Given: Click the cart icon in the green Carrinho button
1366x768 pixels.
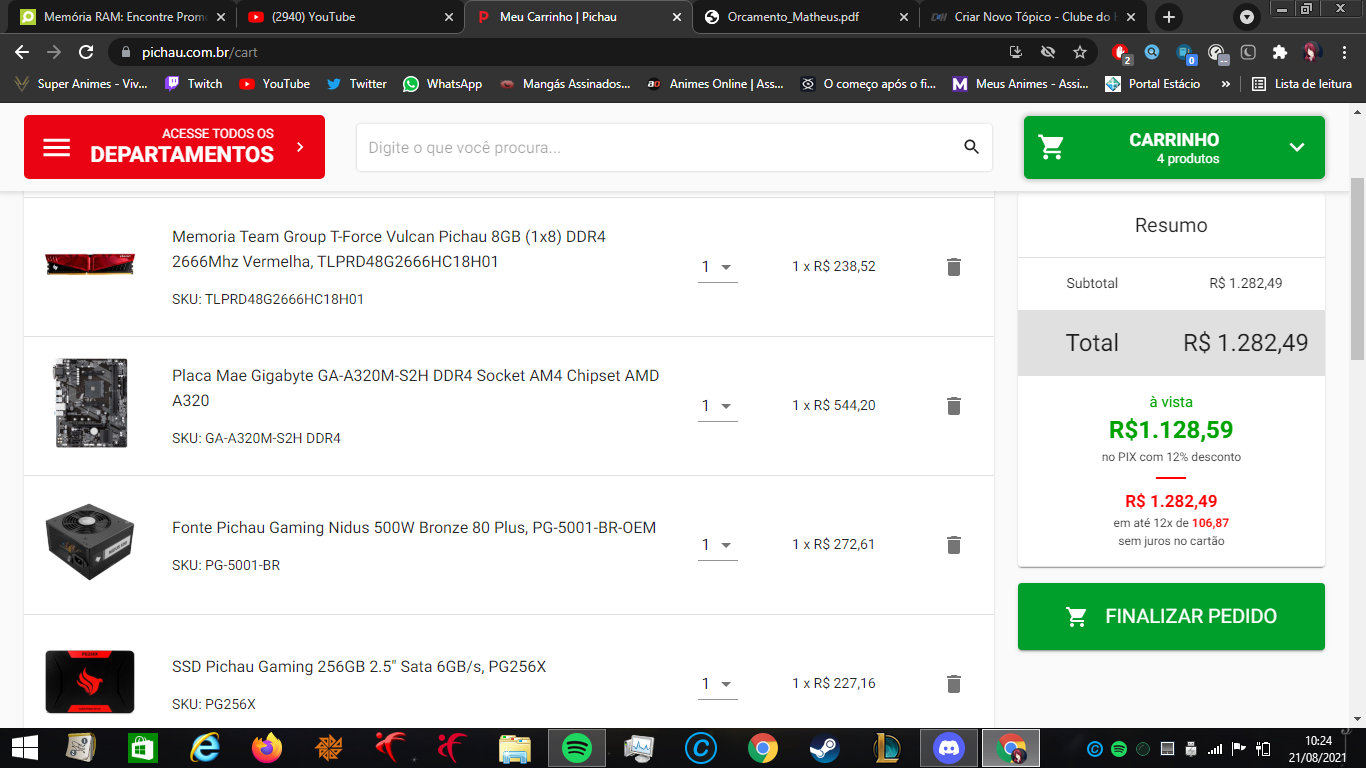Looking at the screenshot, I should 1051,147.
